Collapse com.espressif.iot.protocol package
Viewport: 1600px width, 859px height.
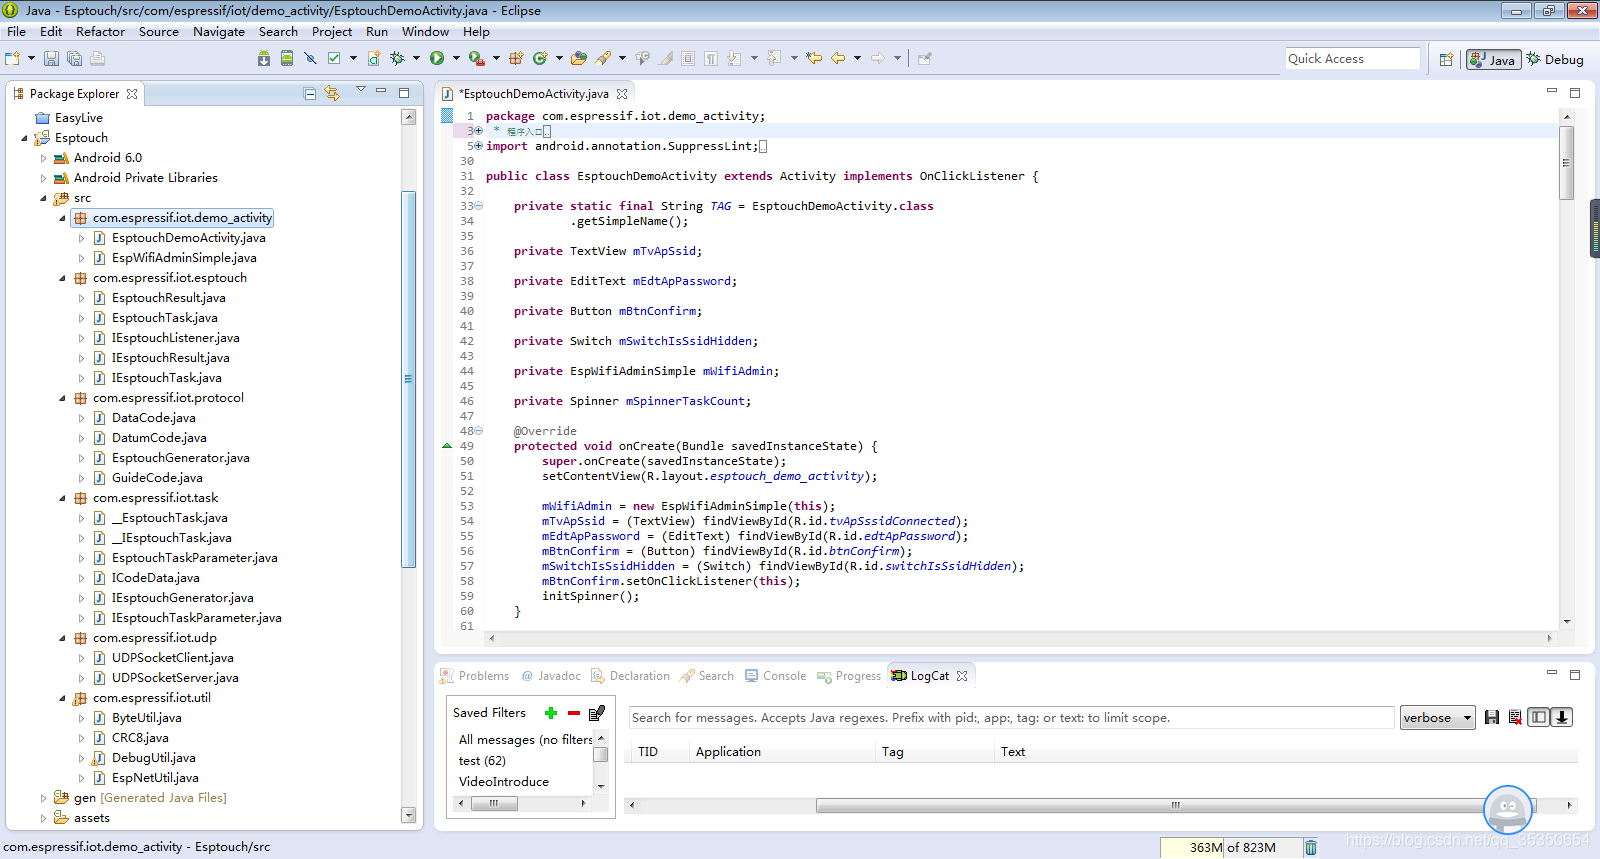click(62, 398)
